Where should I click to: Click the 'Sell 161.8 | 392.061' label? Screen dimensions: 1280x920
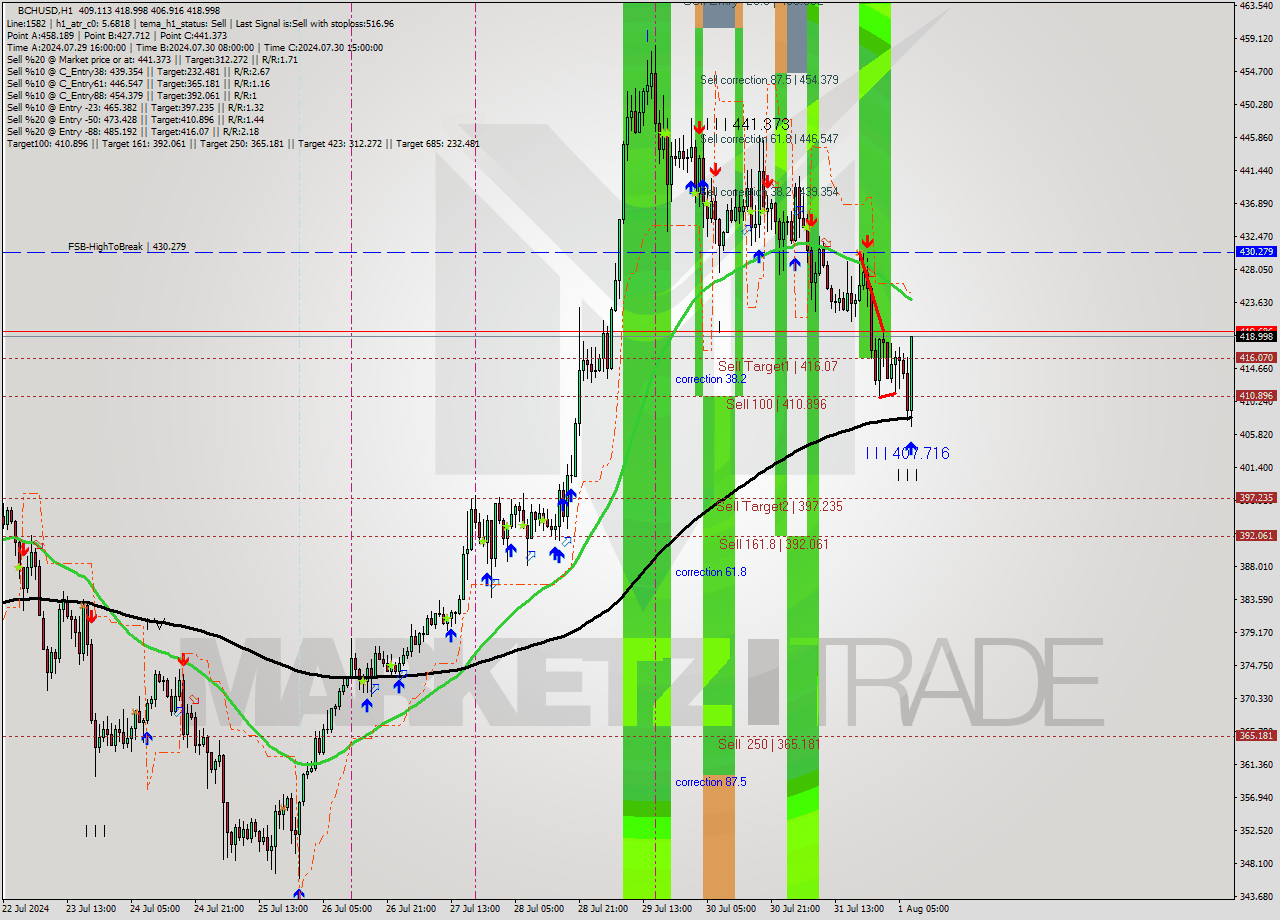point(774,544)
